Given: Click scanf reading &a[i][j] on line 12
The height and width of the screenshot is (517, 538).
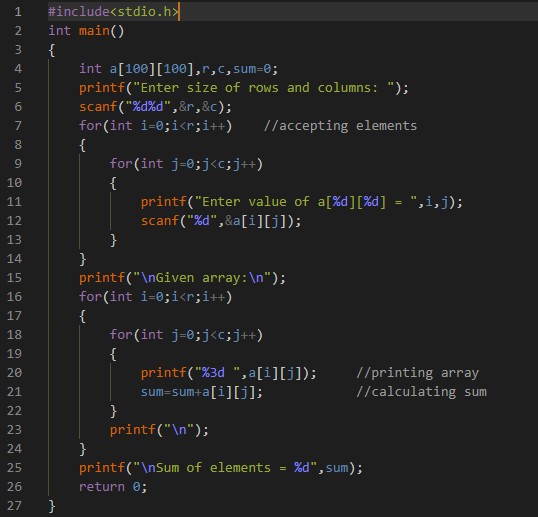Looking at the screenshot, I should click(221, 221).
